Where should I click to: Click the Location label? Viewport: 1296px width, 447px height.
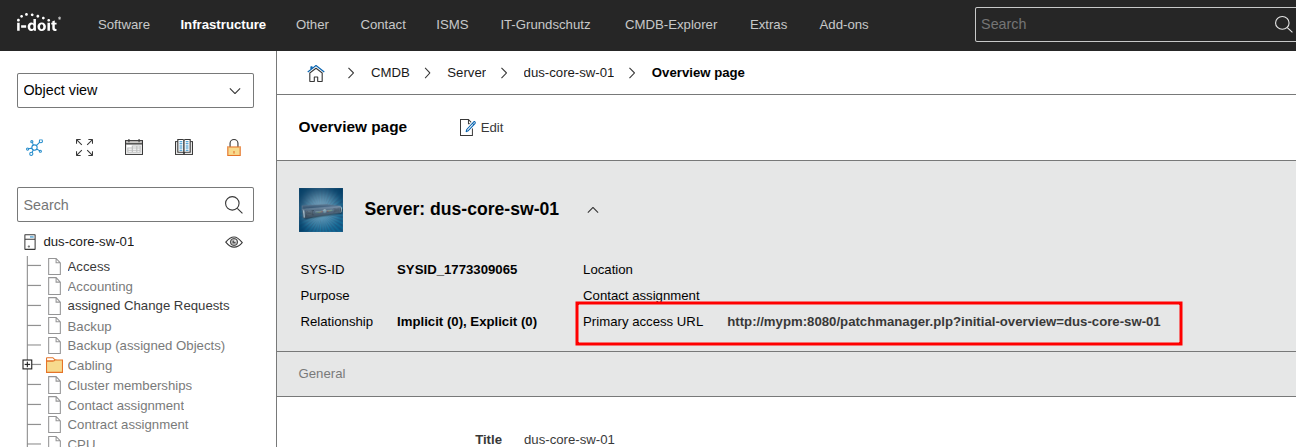[x=608, y=270]
